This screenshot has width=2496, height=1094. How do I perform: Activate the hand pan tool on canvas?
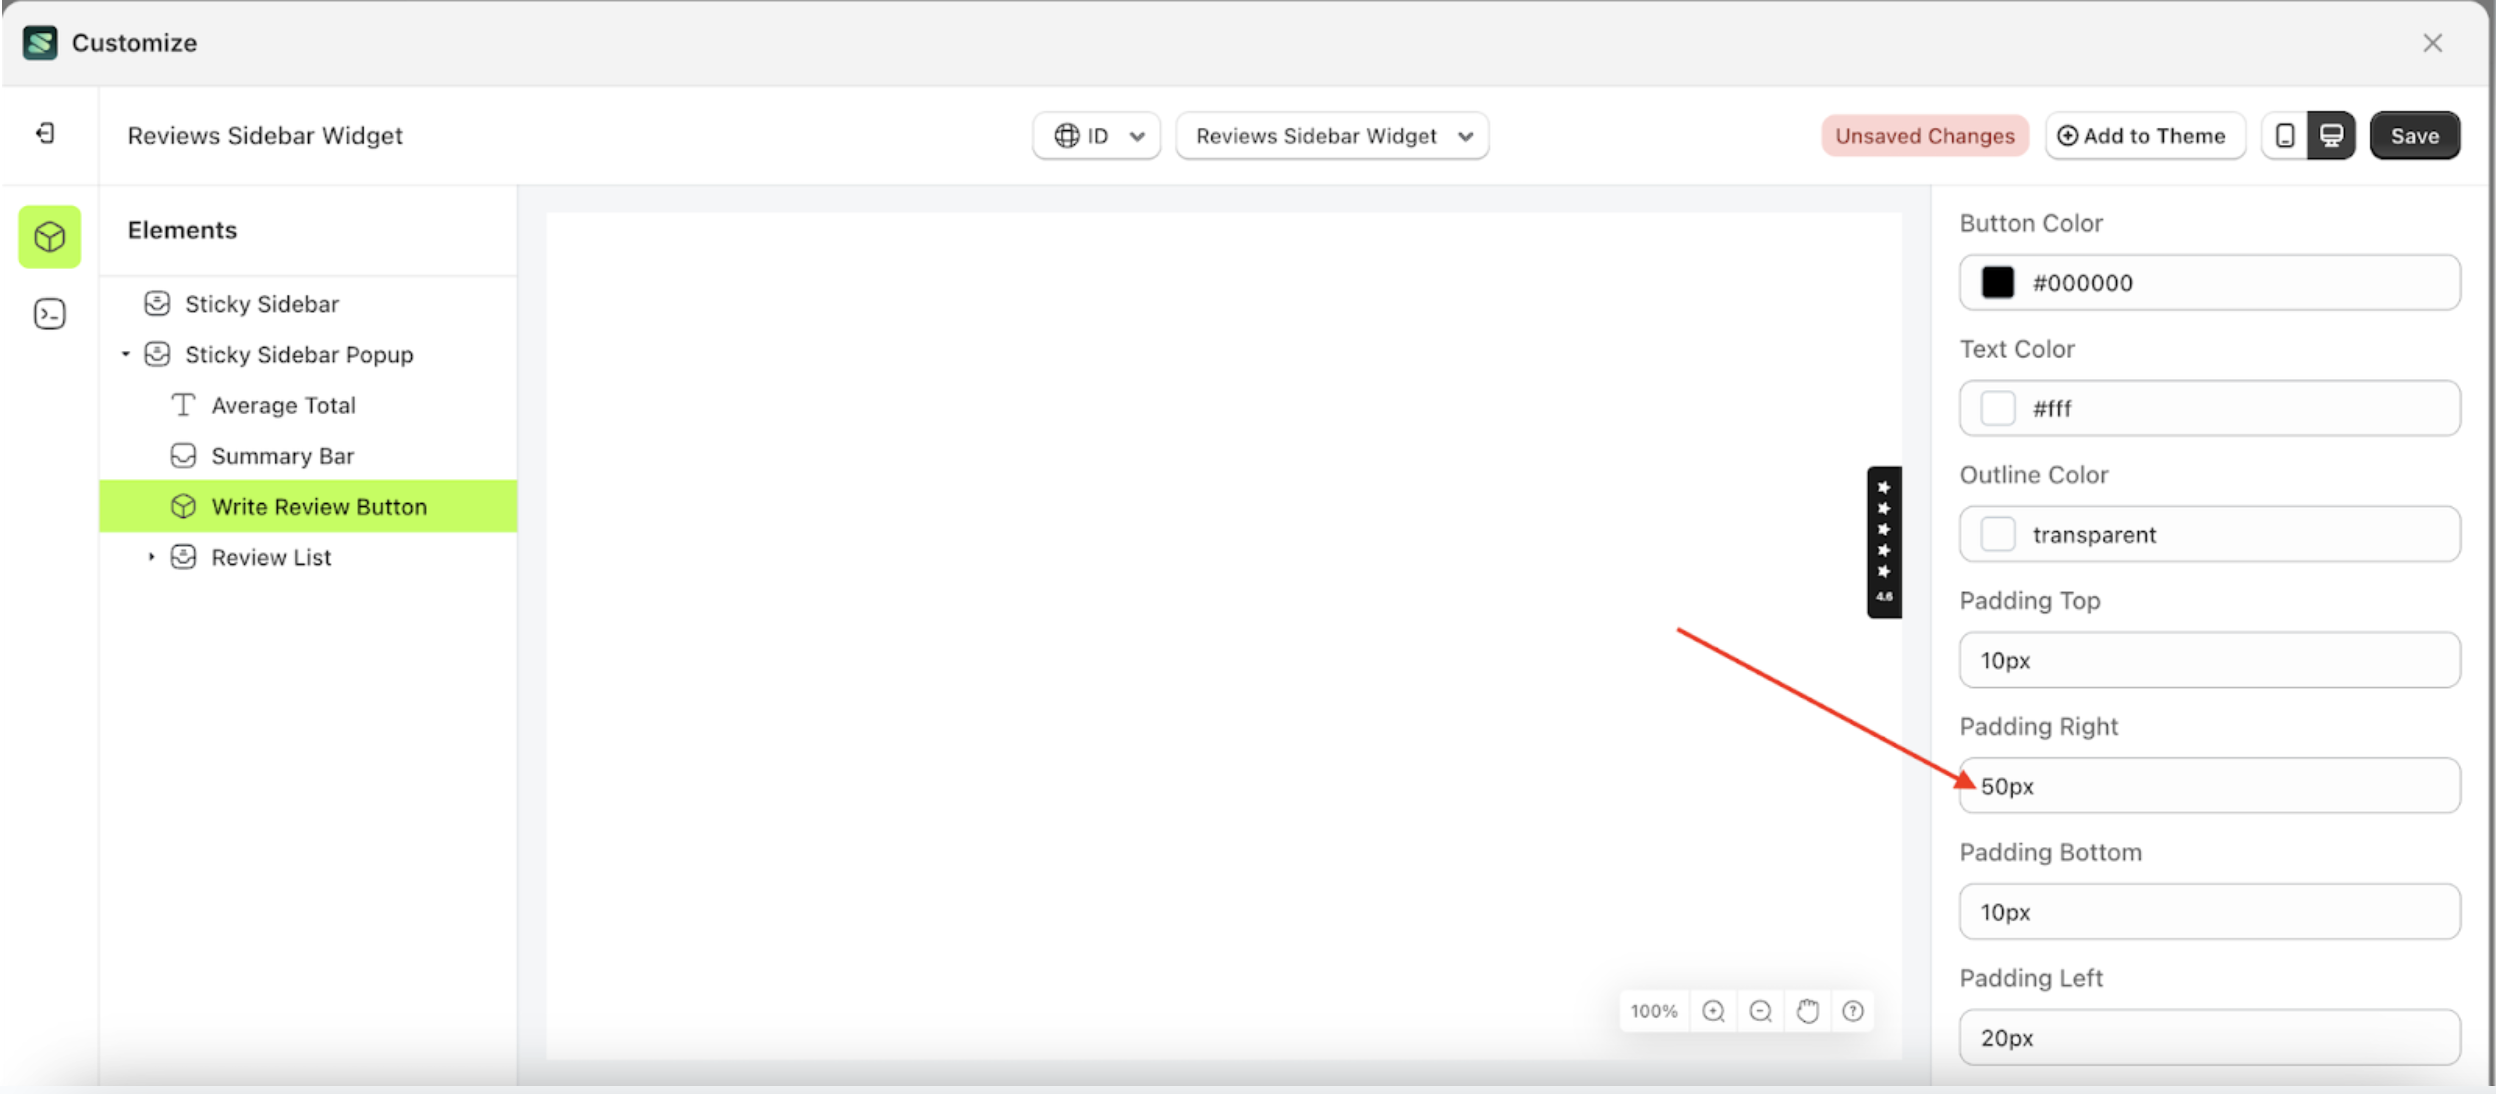1807,1011
